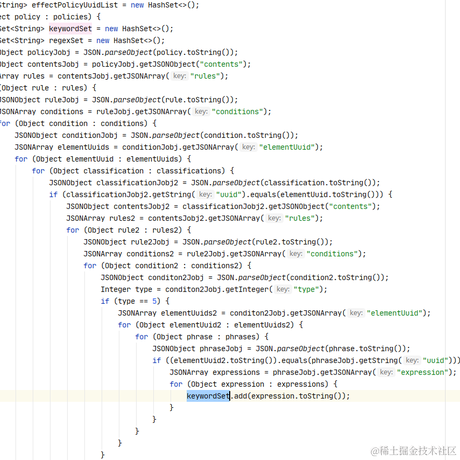Click 'ruleJobj.getJSONArray' method call
This screenshot has height=460, width=460.
click(143, 111)
